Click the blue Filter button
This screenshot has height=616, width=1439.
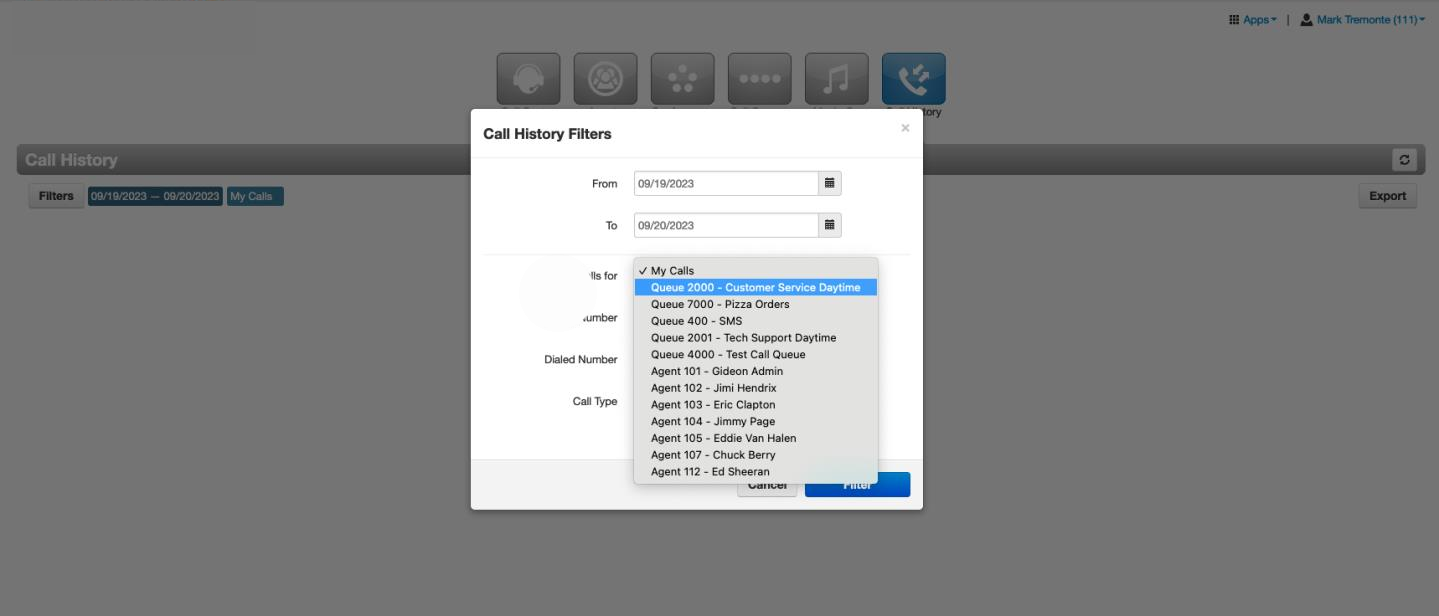(x=857, y=485)
